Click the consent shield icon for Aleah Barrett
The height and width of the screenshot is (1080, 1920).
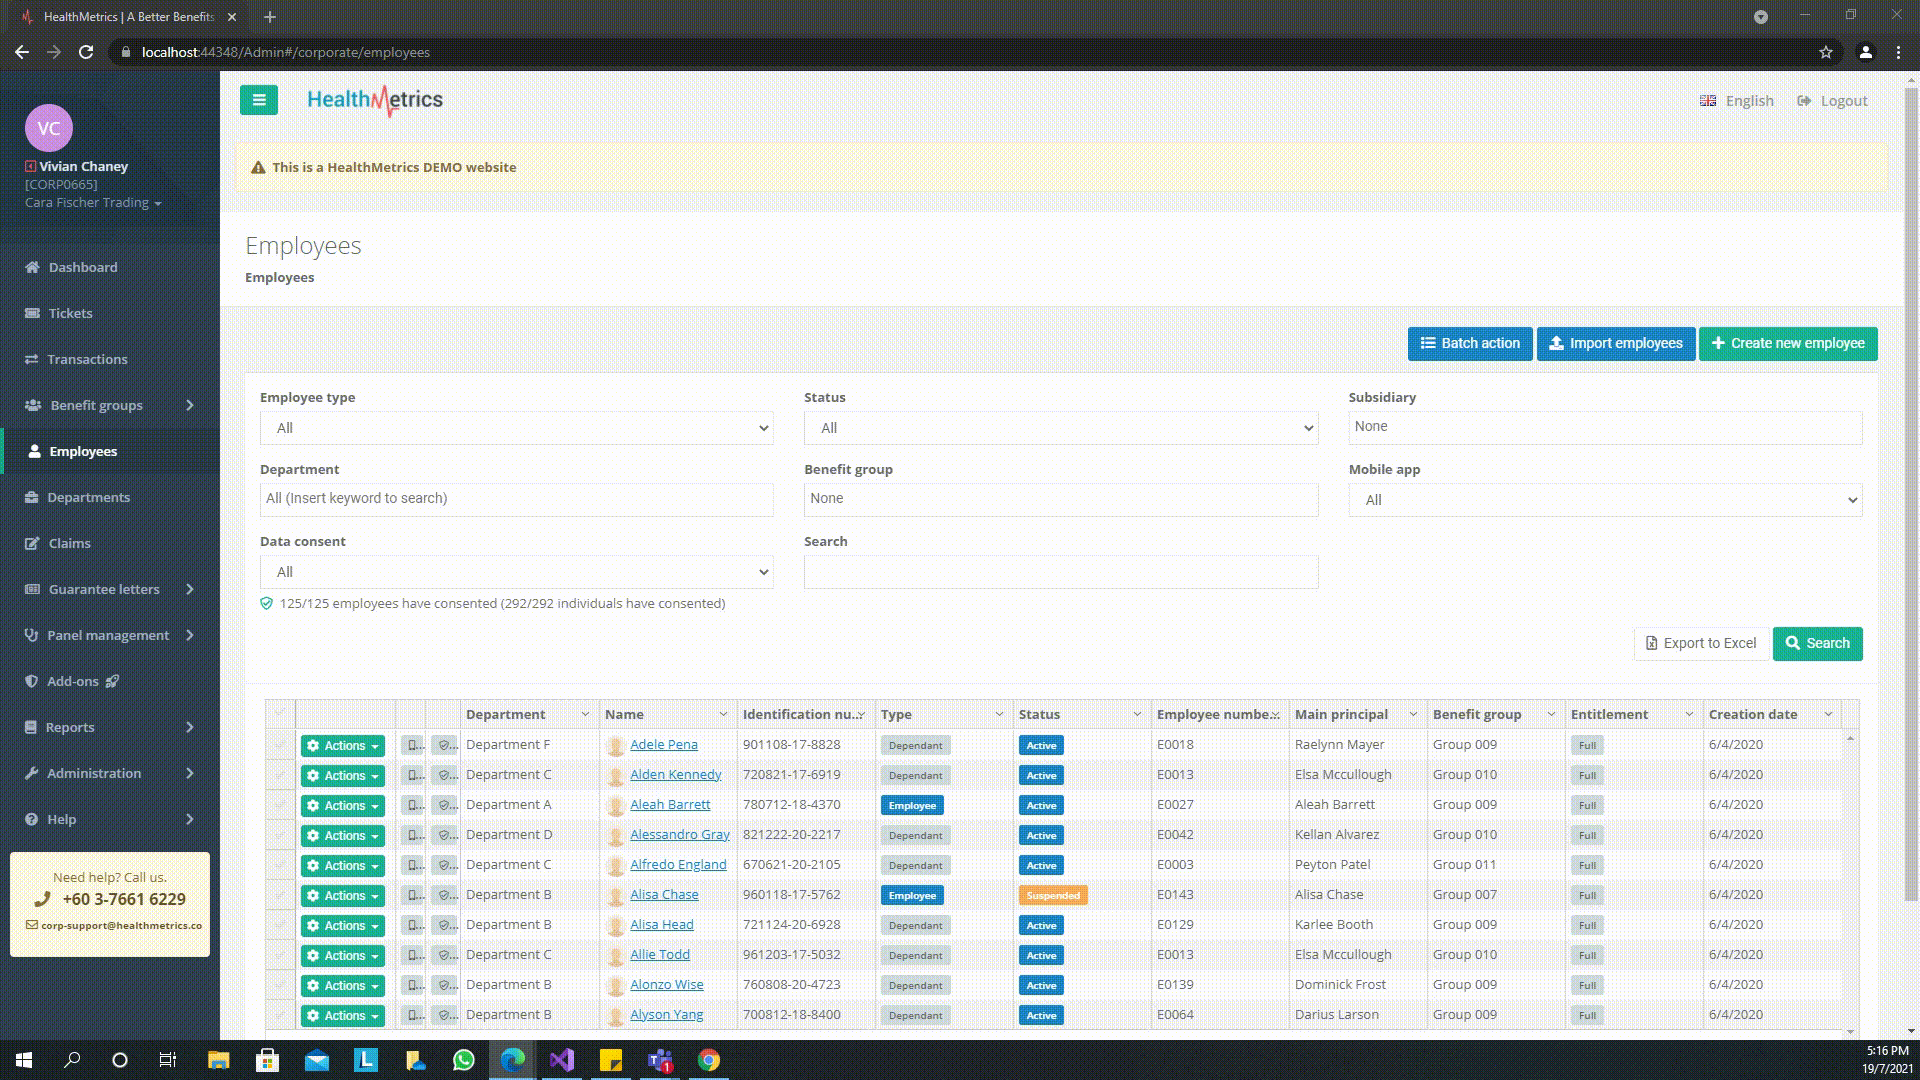click(444, 805)
